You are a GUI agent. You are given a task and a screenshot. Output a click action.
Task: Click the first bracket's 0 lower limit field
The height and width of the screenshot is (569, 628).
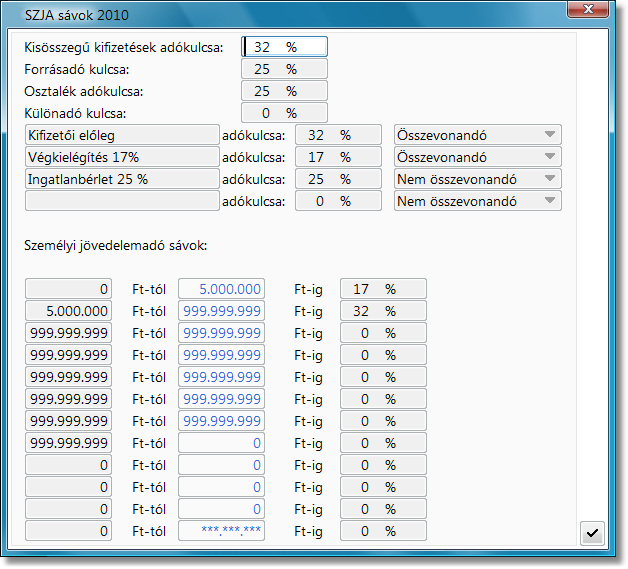coord(68,289)
